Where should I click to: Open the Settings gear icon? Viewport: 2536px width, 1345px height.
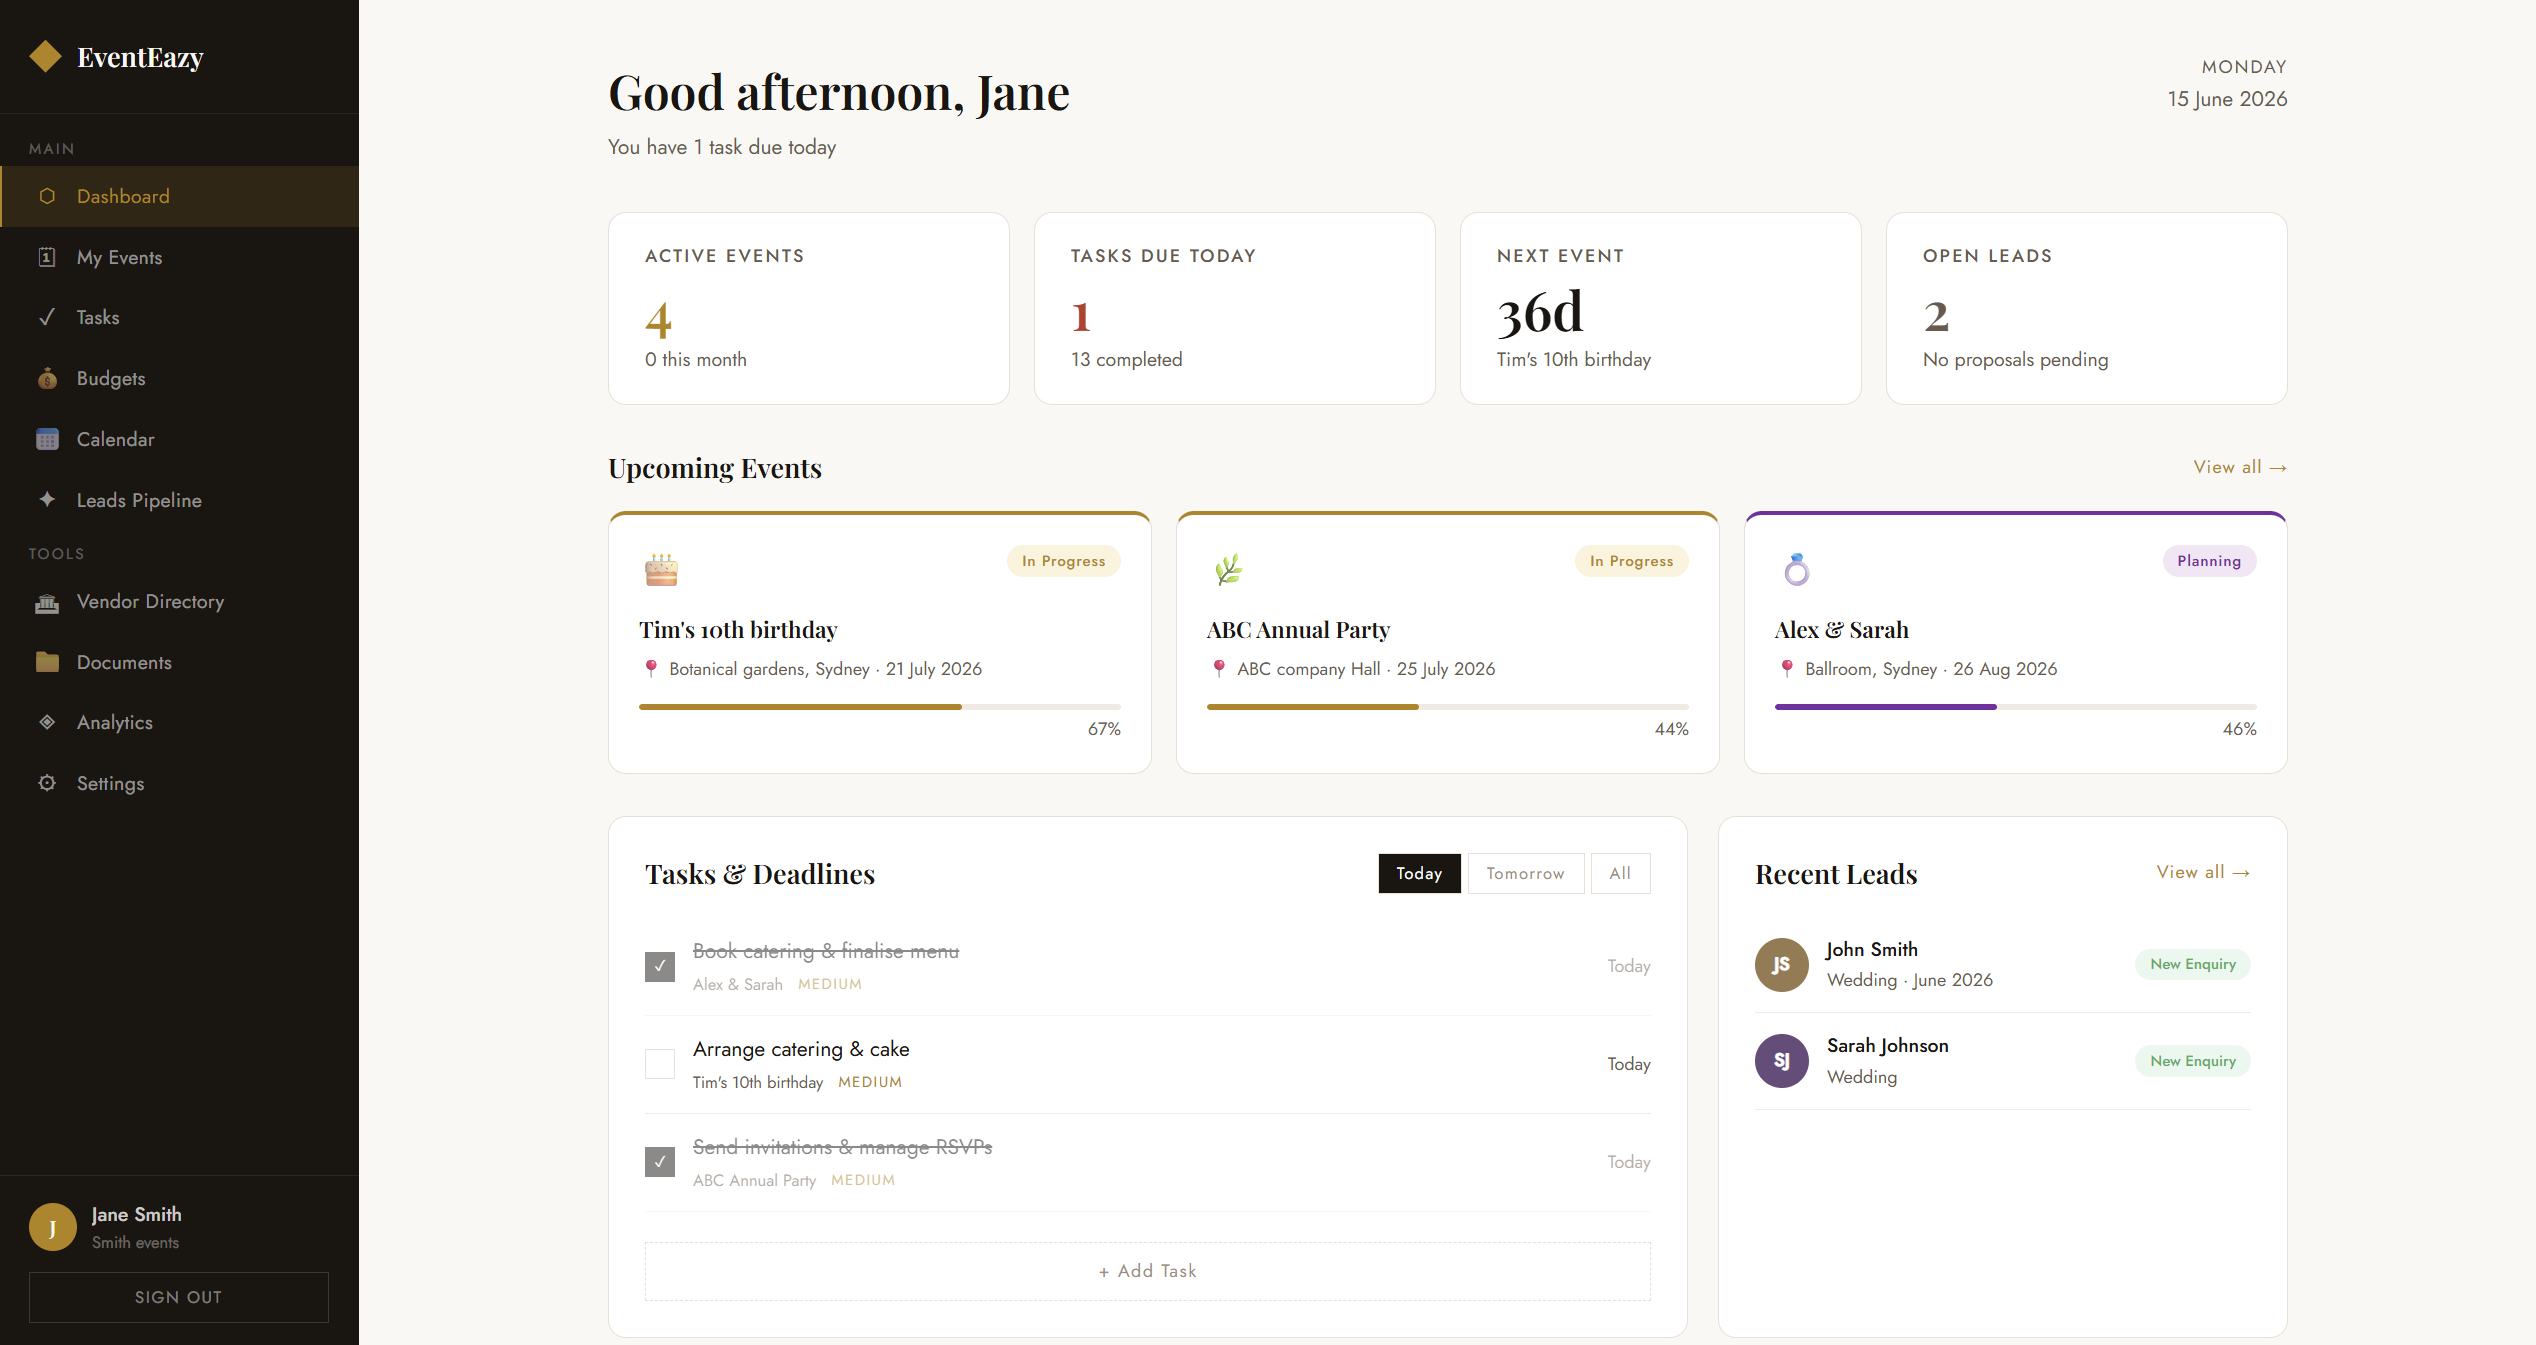point(47,783)
